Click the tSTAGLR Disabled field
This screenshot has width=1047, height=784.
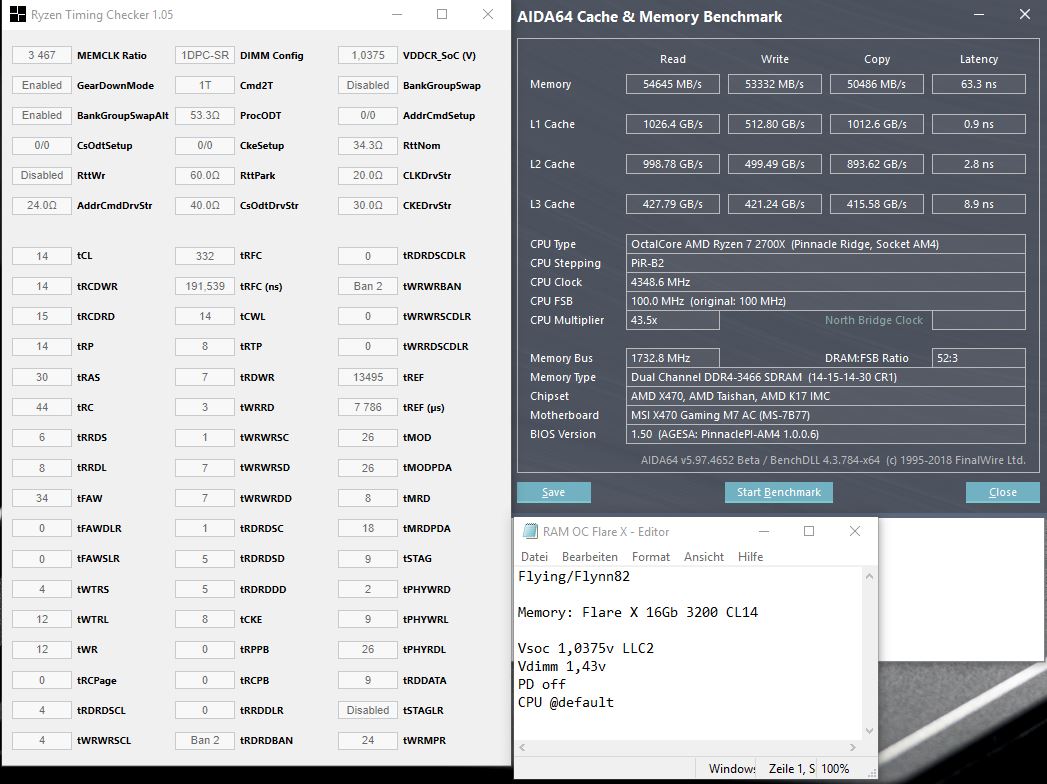click(x=367, y=711)
